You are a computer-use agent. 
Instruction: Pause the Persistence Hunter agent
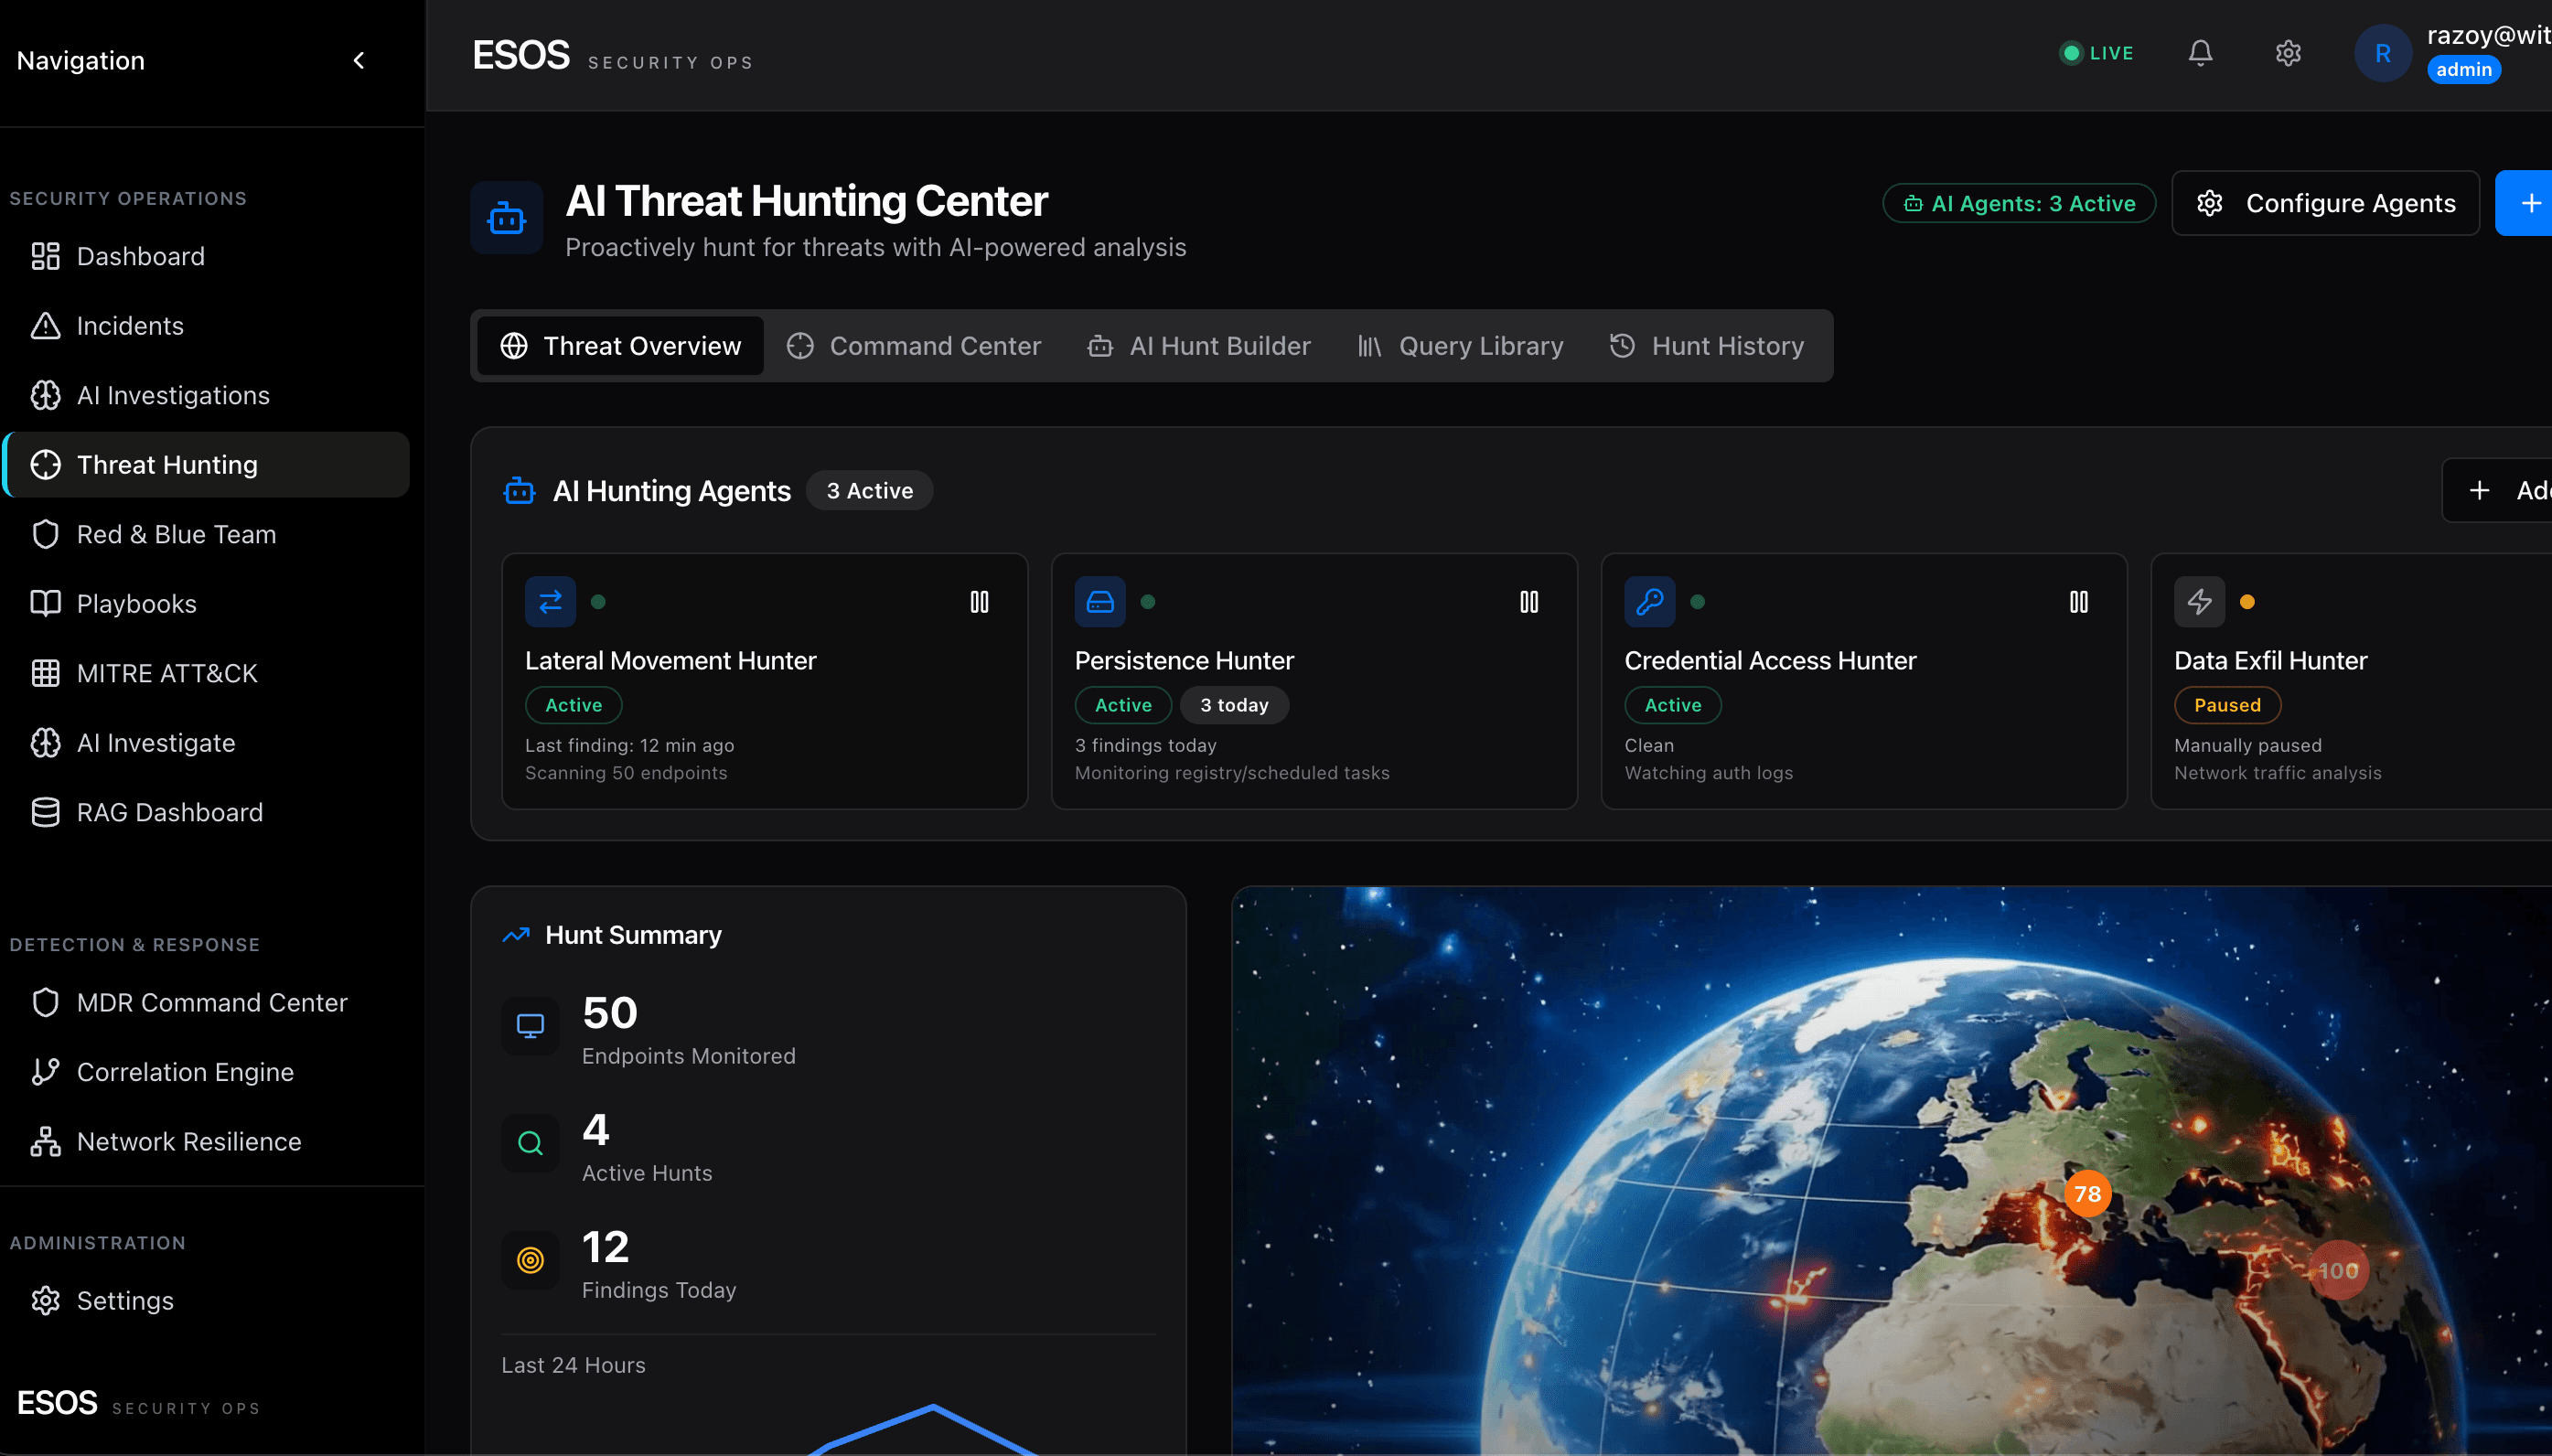(x=1528, y=602)
